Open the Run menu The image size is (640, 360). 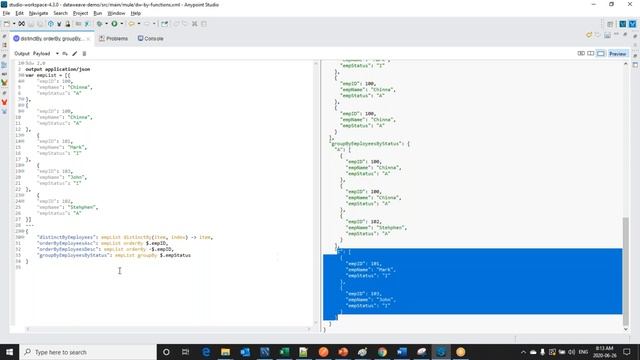[x=98, y=13]
